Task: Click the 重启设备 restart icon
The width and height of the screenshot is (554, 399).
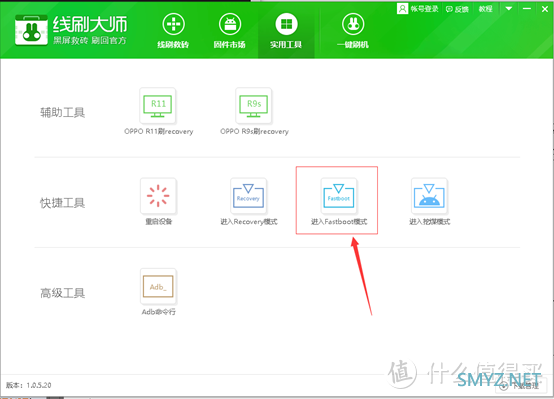Action: pyautogui.click(x=158, y=196)
